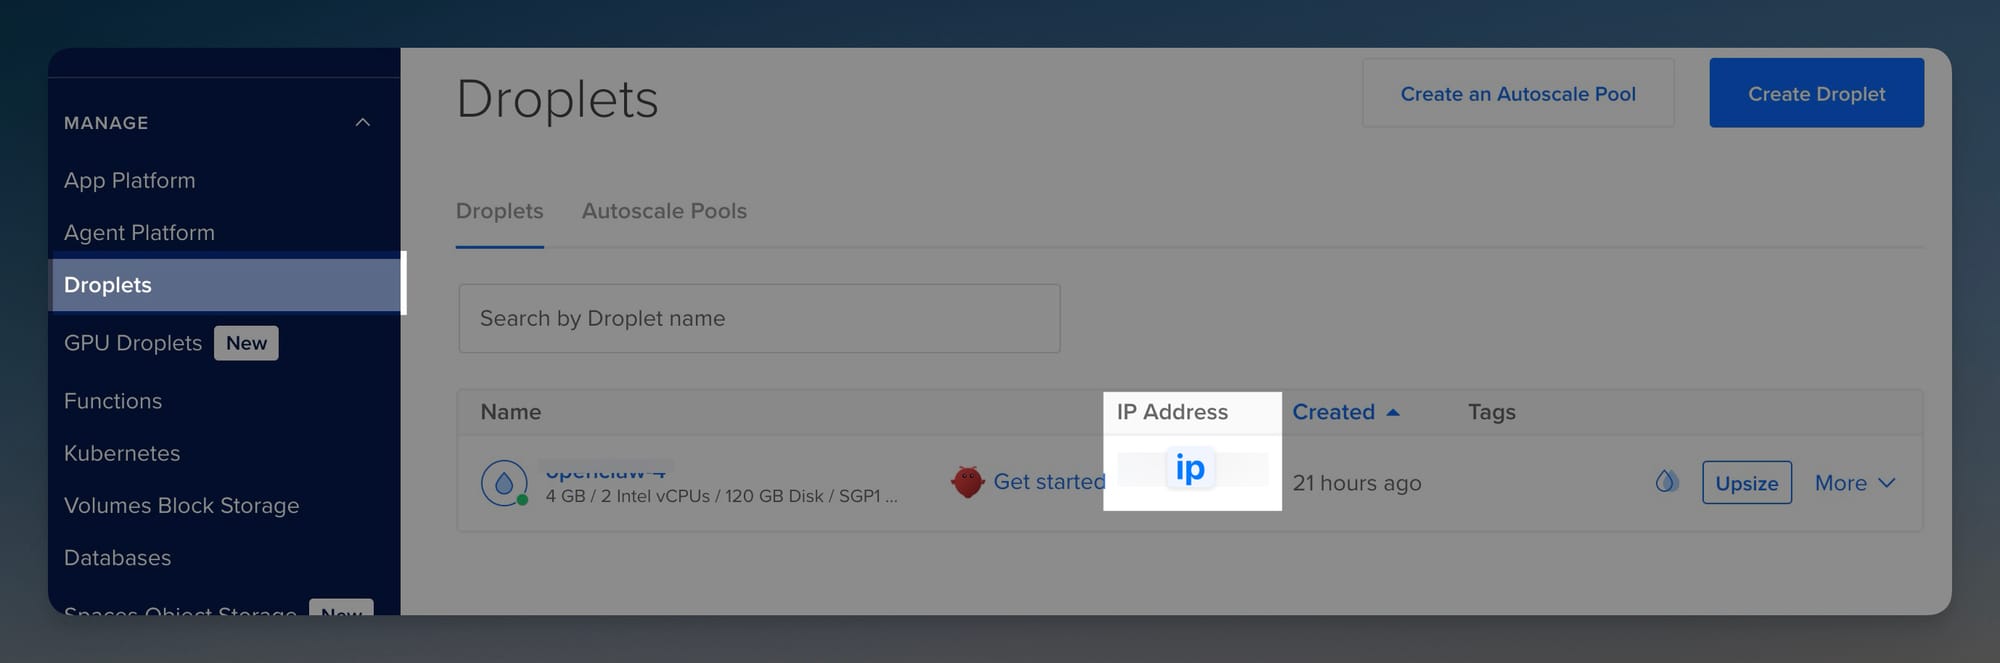Go to Agent Platform in the sidebar
The width and height of the screenshot is (2000, 663).
tap(139, 233)
